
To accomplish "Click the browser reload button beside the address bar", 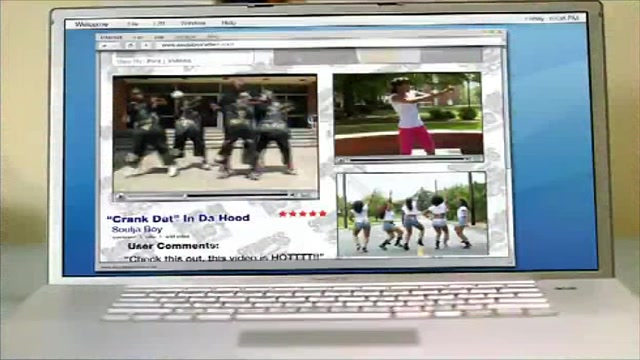I will [x=131, y=46].
